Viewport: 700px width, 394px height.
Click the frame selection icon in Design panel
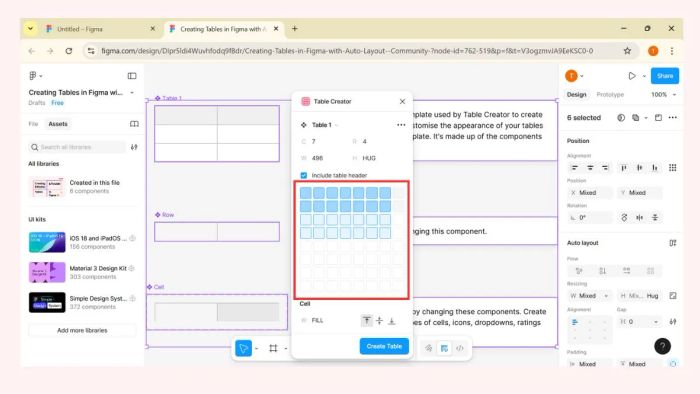[658, 118]
